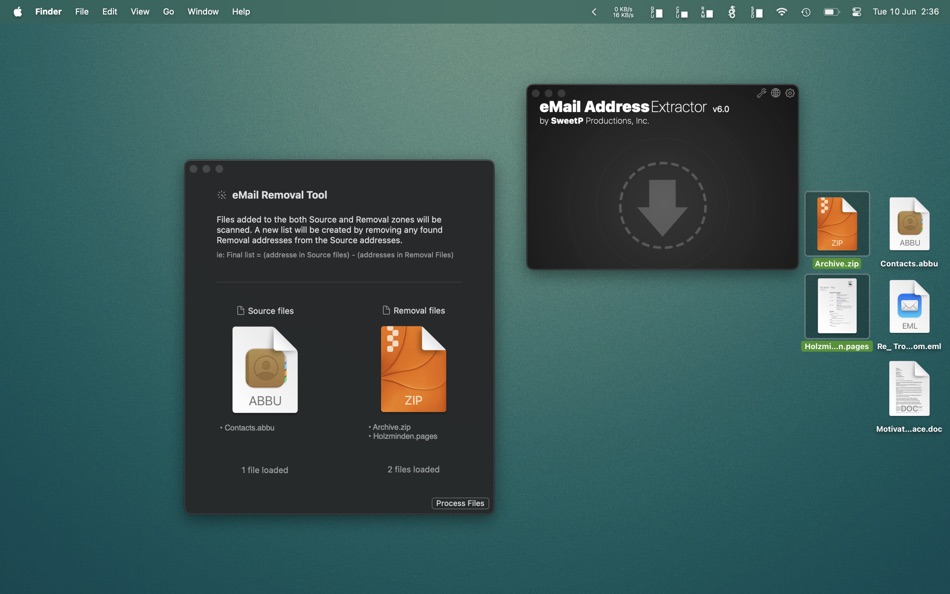Click the eMail Address Extractor title text
This screenshot has height=594, width=950.
click(x=623, y=107)
